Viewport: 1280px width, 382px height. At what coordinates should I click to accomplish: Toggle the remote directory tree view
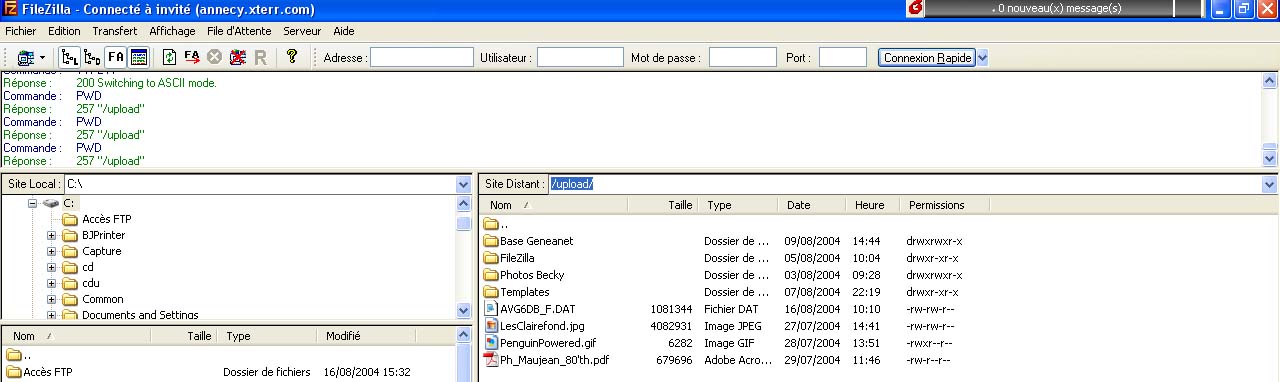coord(92,57)
